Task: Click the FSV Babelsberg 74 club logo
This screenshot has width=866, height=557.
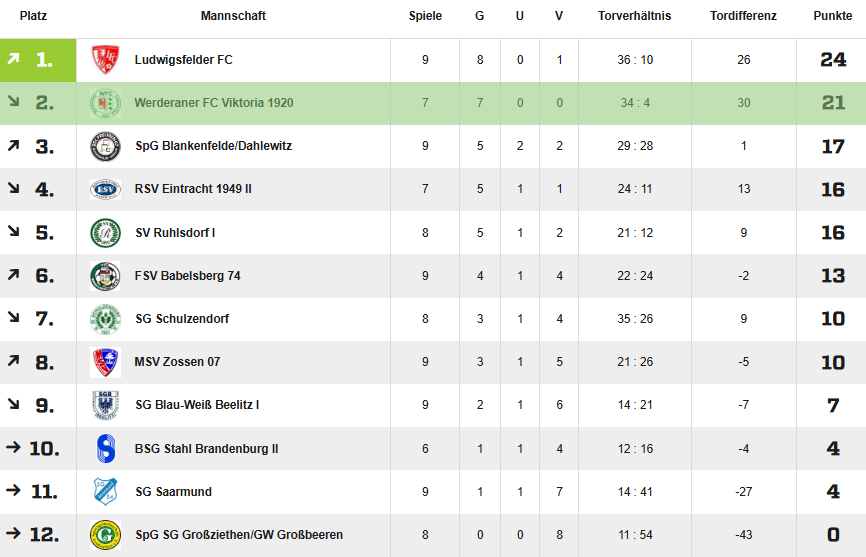Action: click(x=105, y=276)
